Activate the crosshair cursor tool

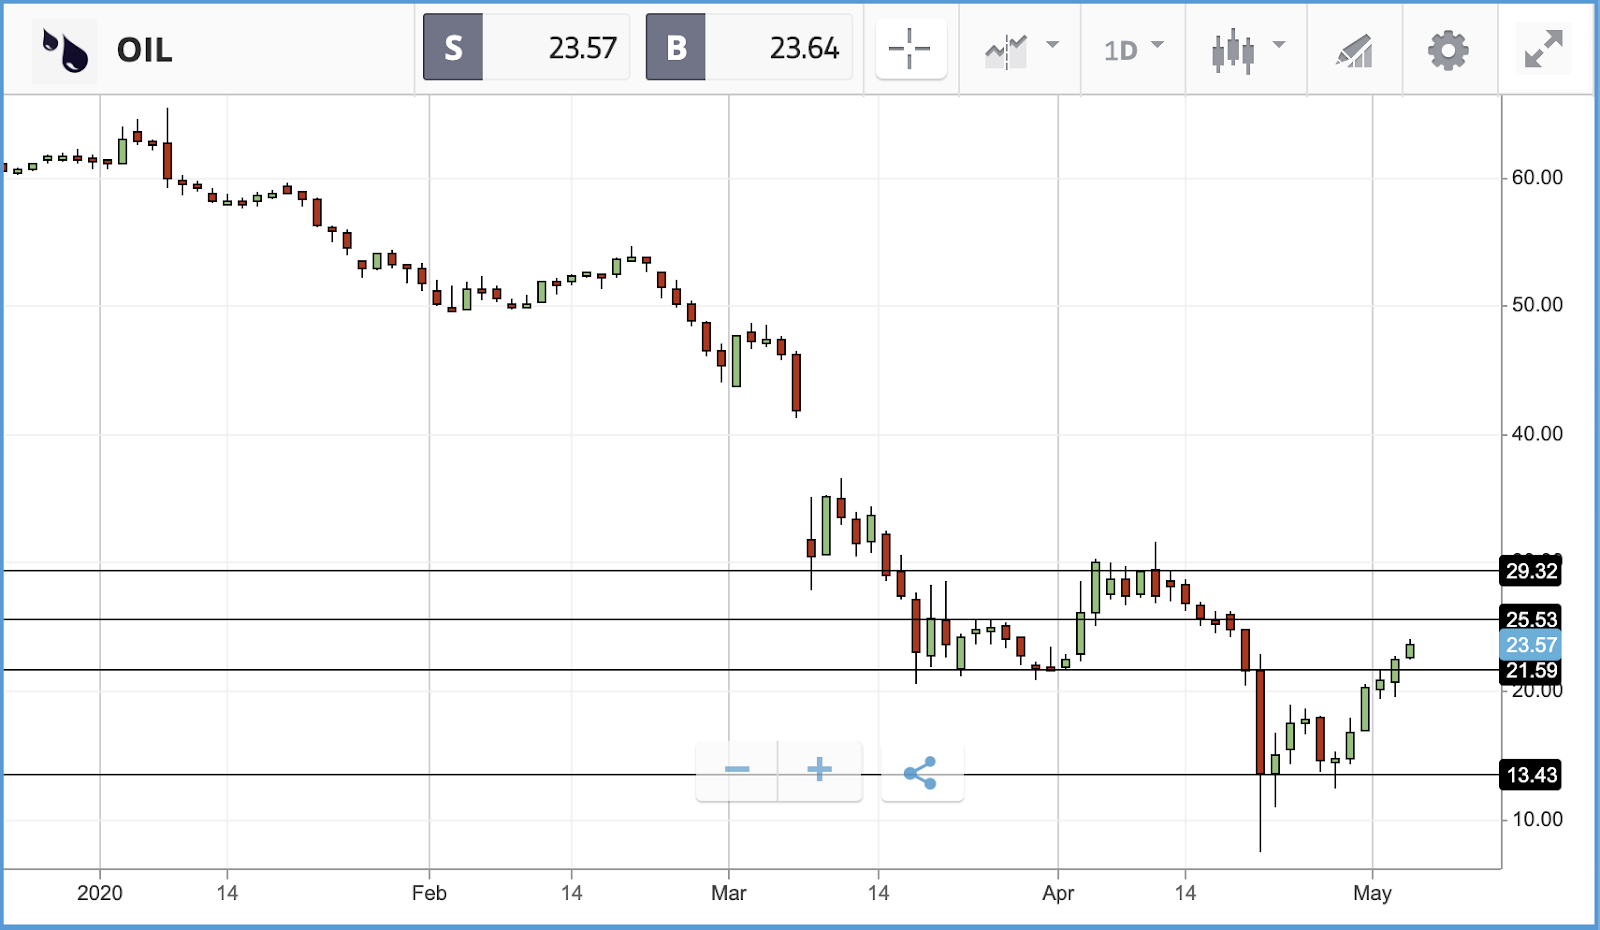910,49
